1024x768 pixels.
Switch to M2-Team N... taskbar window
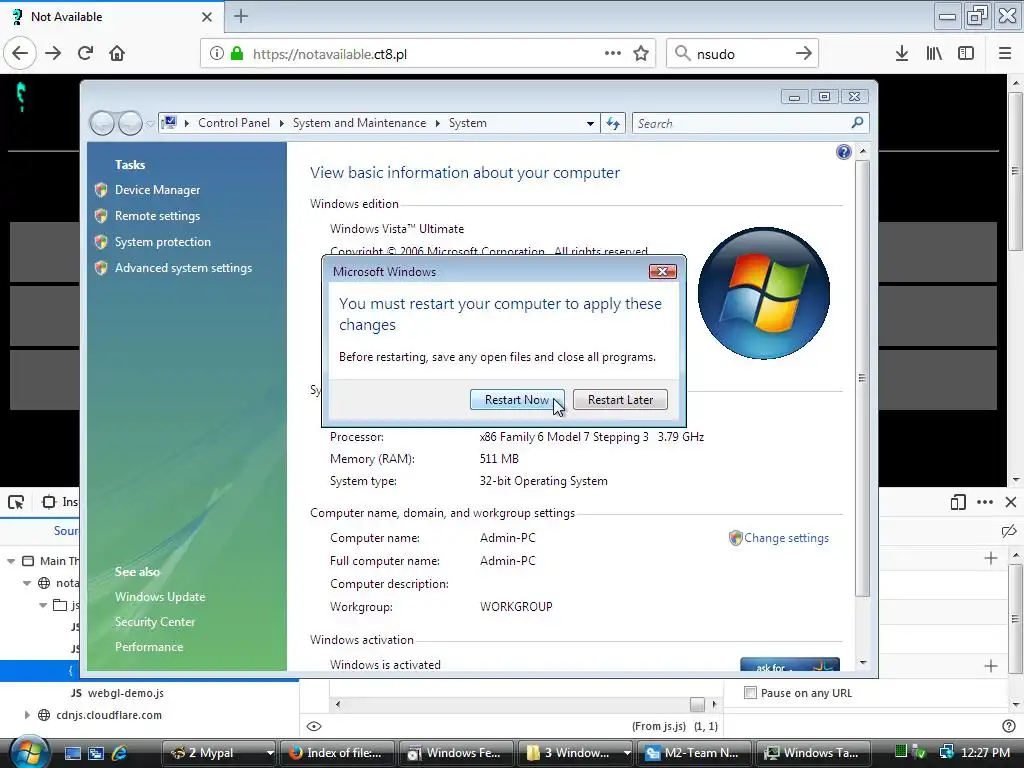tap(692, 753)
